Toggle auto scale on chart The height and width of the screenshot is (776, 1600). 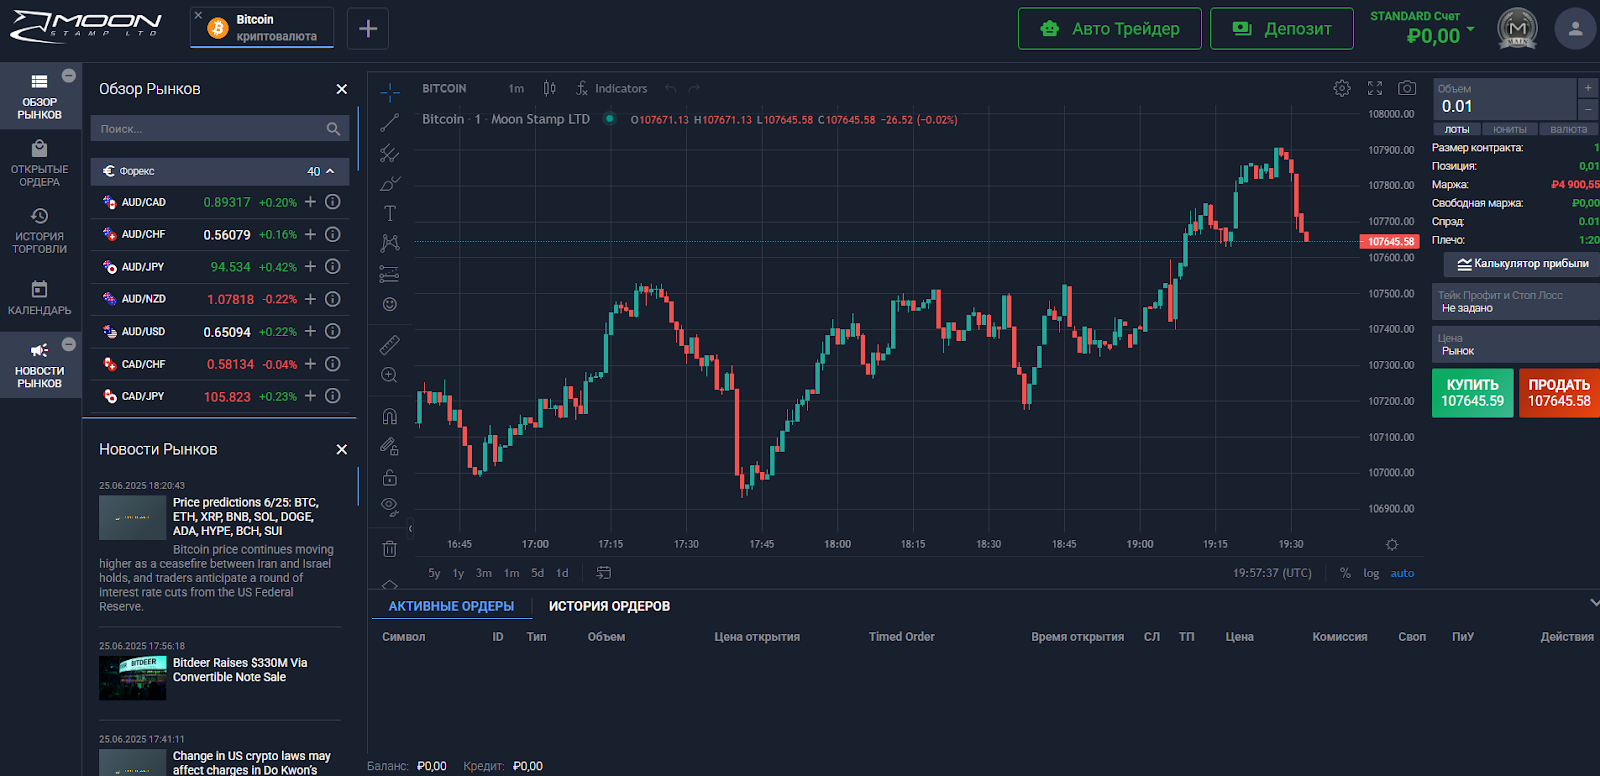pos(1402,573)
